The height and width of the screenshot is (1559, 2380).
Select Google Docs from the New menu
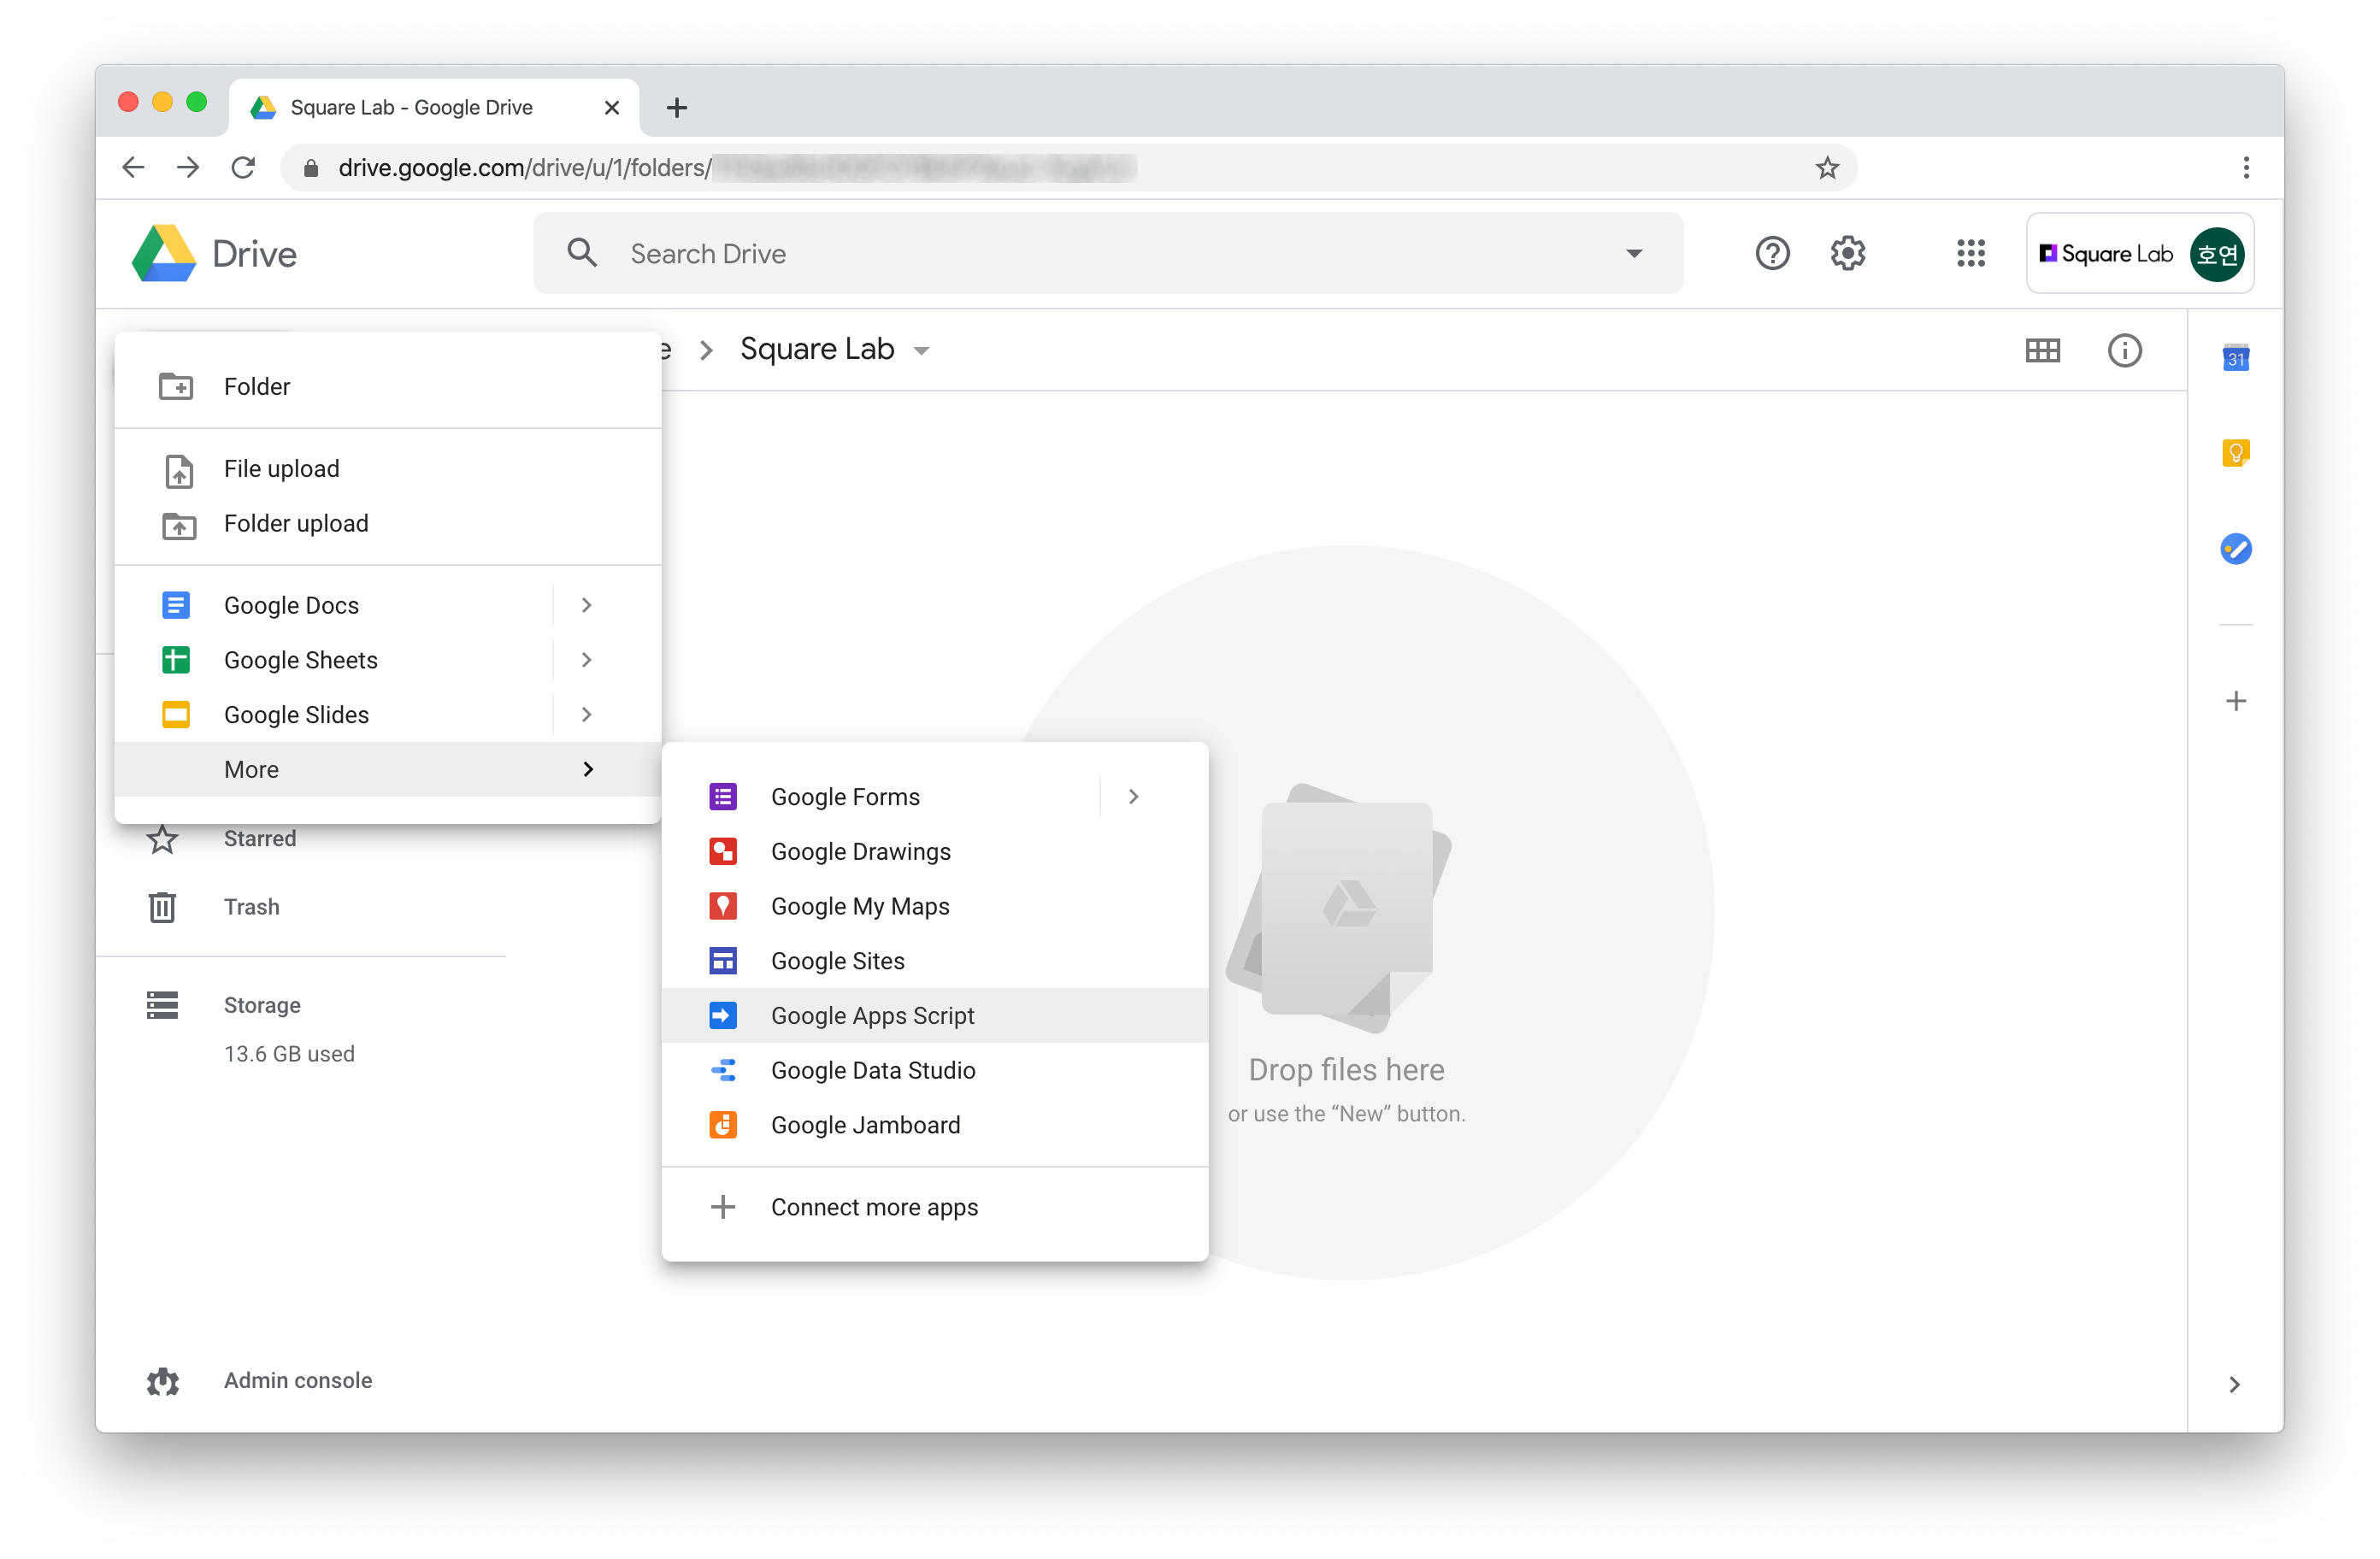pos(291,604)
